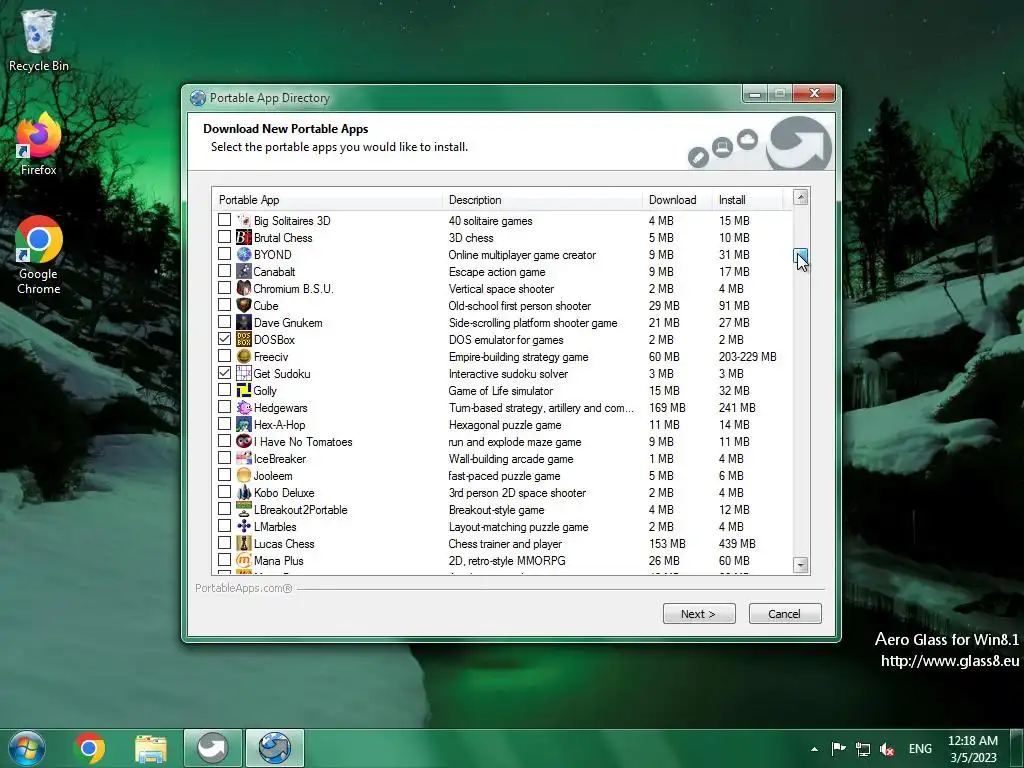Click the Jooleem app icon
Screen dimensions: 1024x768
point(244,475)
